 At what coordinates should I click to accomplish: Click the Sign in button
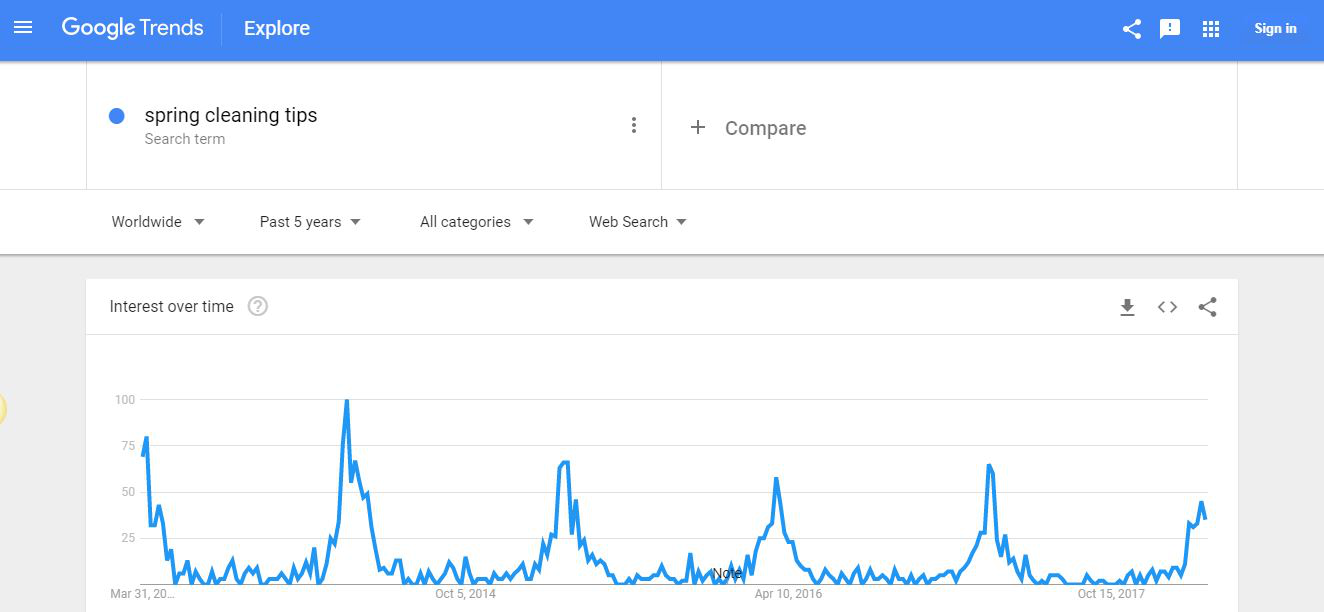point(1275,28)
